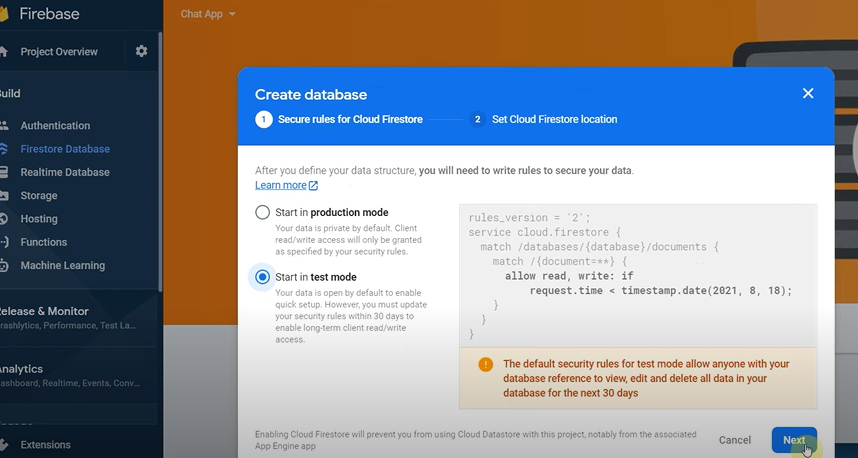Click the Functions icon in sidebar

point(4,242)
